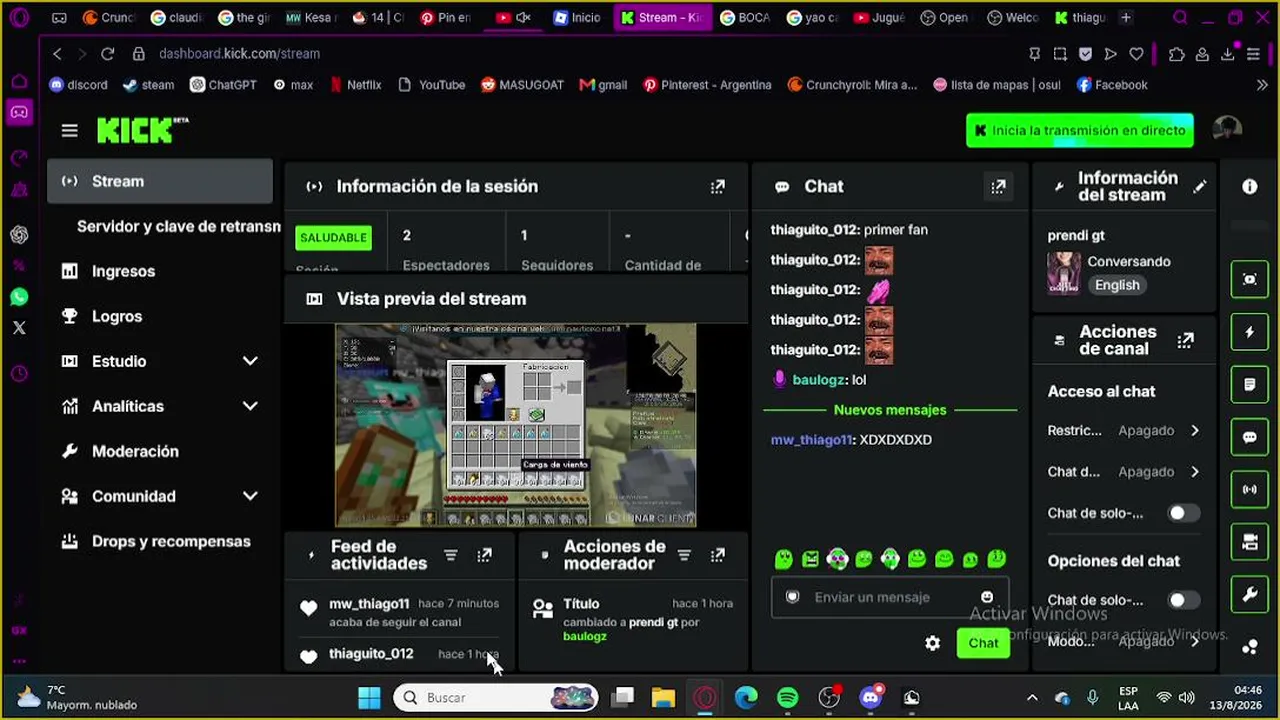Reload the dashboard page
The width and height of the screenshot is (1280, 720).
click(108, 54)
